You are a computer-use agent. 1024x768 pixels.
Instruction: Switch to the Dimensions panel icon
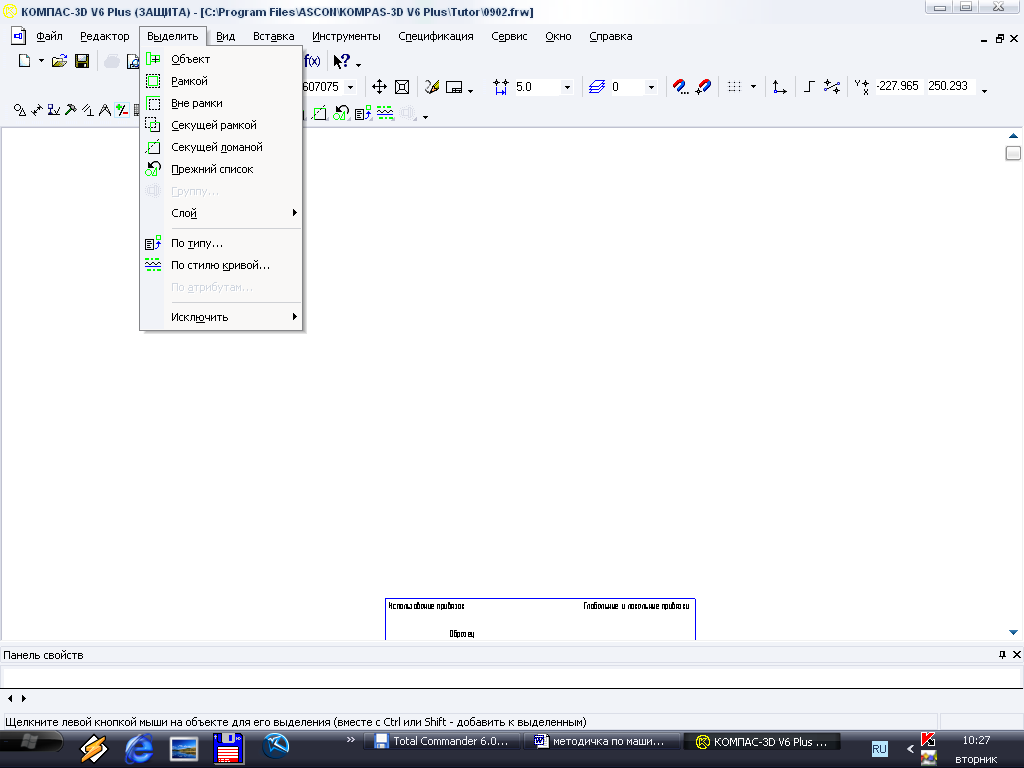pyautogui.click(x=37, y=110)
